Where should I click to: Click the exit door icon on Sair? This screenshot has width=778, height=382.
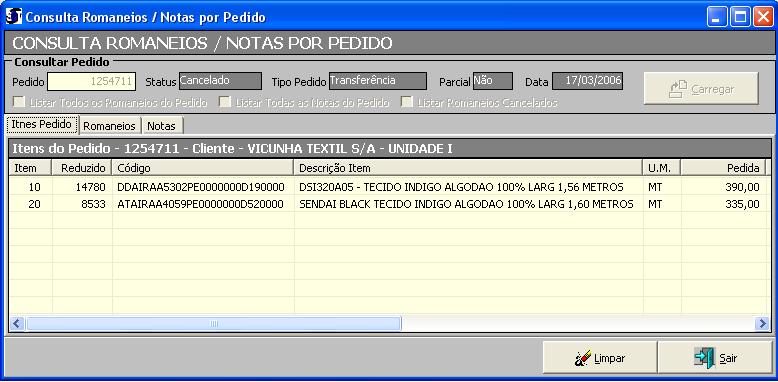(x=705, y=358)
